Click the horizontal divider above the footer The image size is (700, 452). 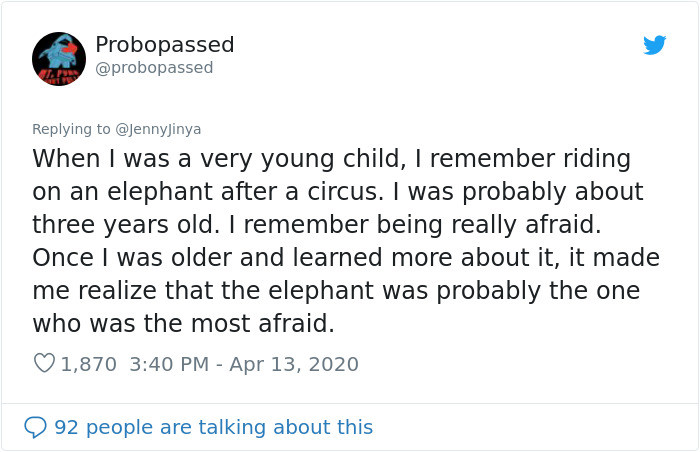[x=350, y=403]
